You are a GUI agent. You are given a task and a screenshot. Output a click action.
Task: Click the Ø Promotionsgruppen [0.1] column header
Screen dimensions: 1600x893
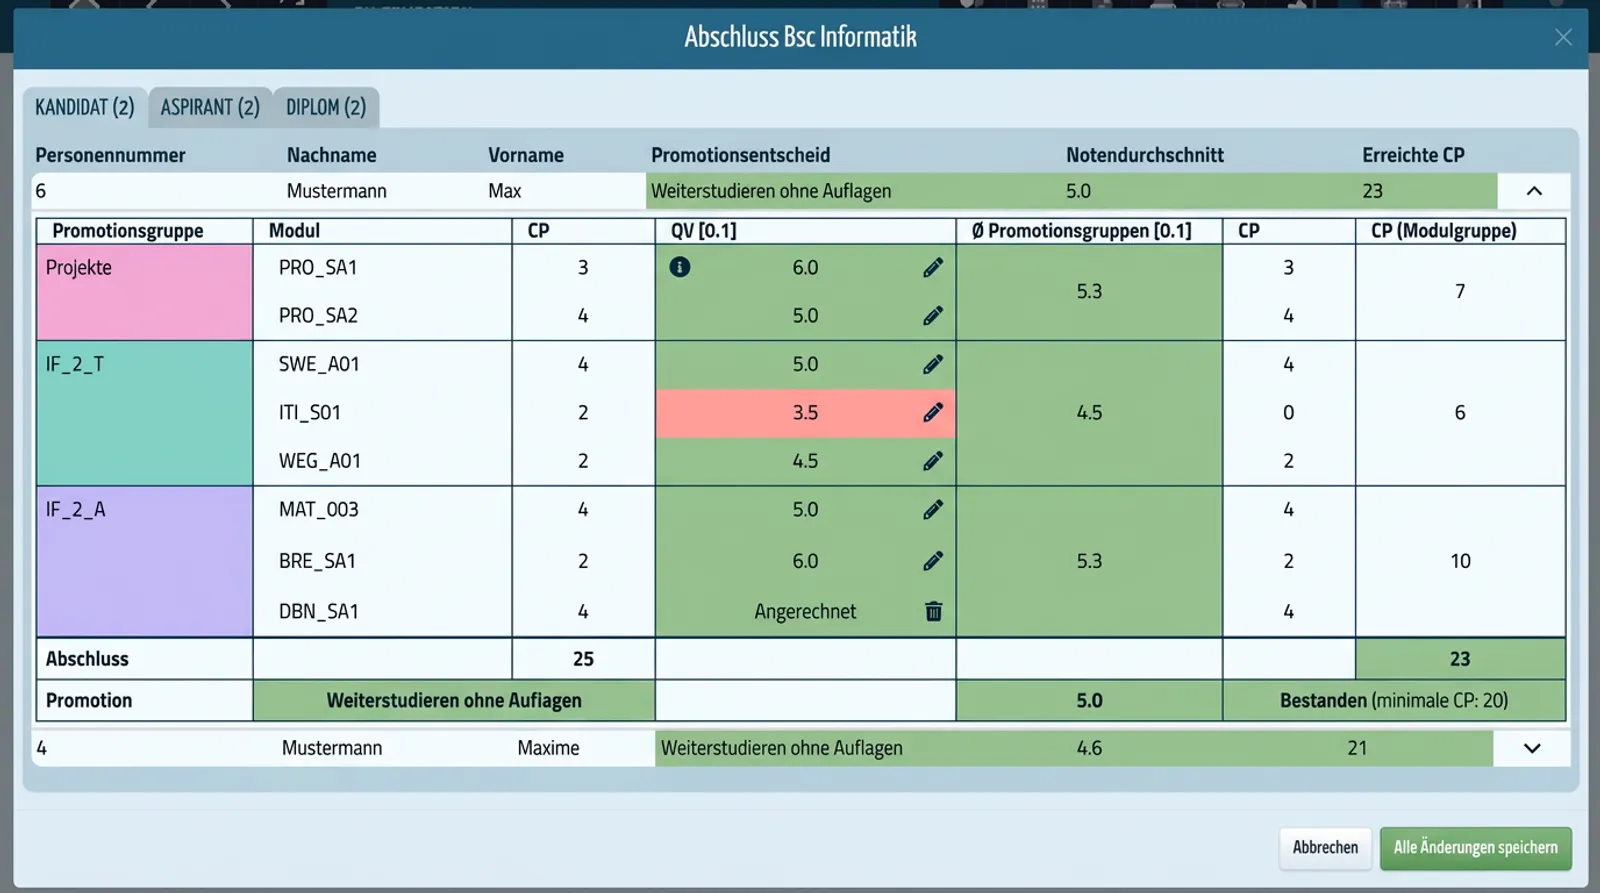tap(1081, 231)
